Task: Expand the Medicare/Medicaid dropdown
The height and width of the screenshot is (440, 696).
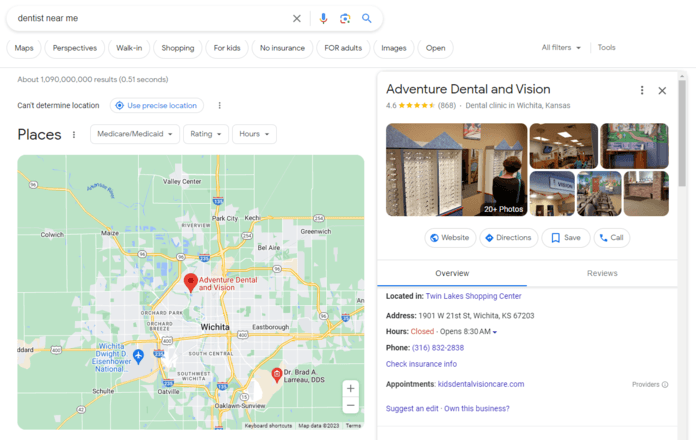Action: point(136,134)
